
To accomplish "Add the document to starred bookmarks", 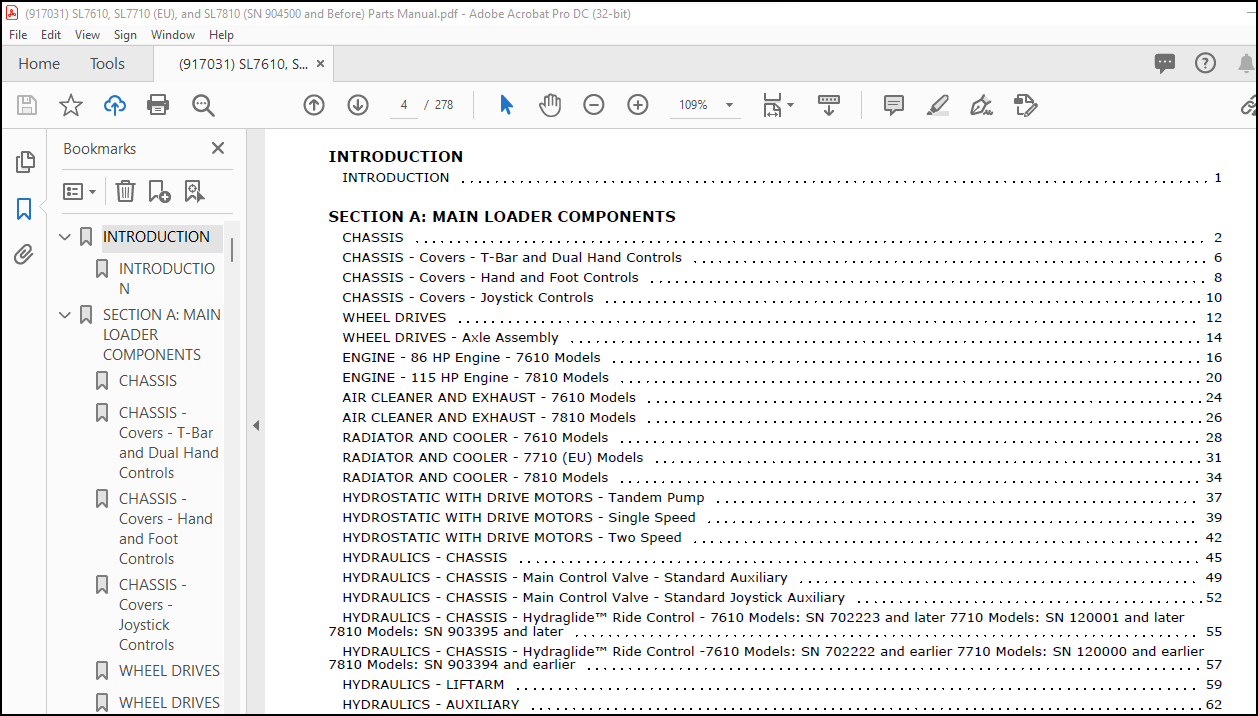I will [71, 105].
